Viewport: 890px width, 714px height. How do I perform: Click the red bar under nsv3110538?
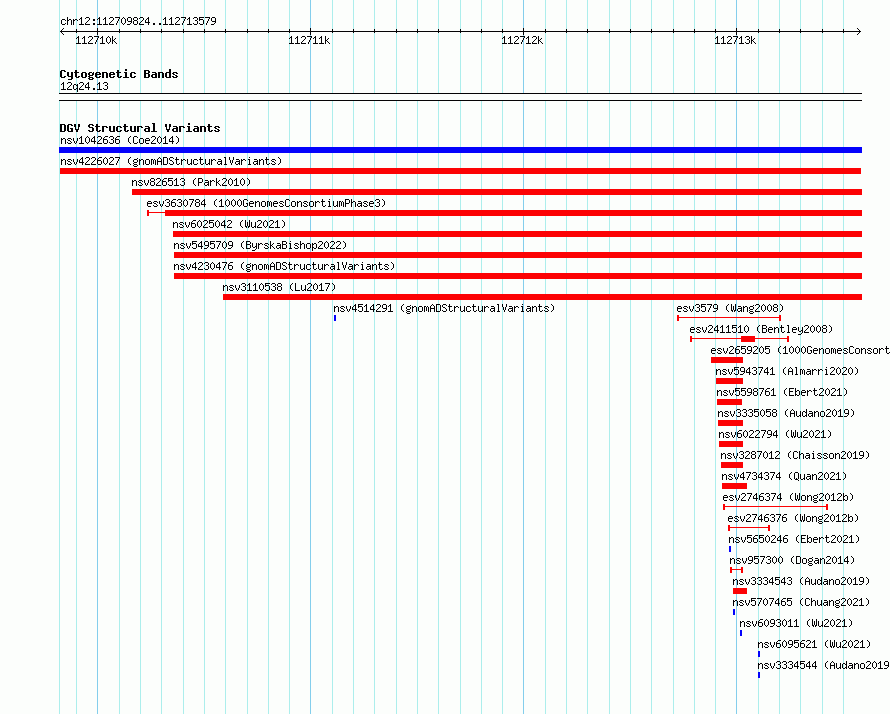(542, 297)
